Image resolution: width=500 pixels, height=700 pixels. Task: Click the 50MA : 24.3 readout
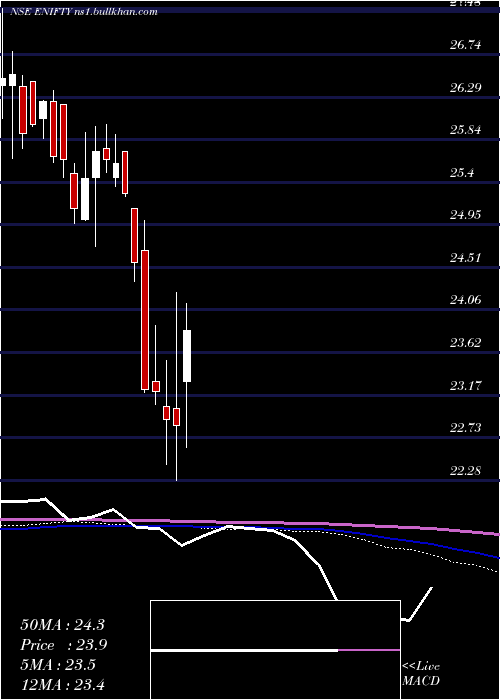[x=62, y=625]
